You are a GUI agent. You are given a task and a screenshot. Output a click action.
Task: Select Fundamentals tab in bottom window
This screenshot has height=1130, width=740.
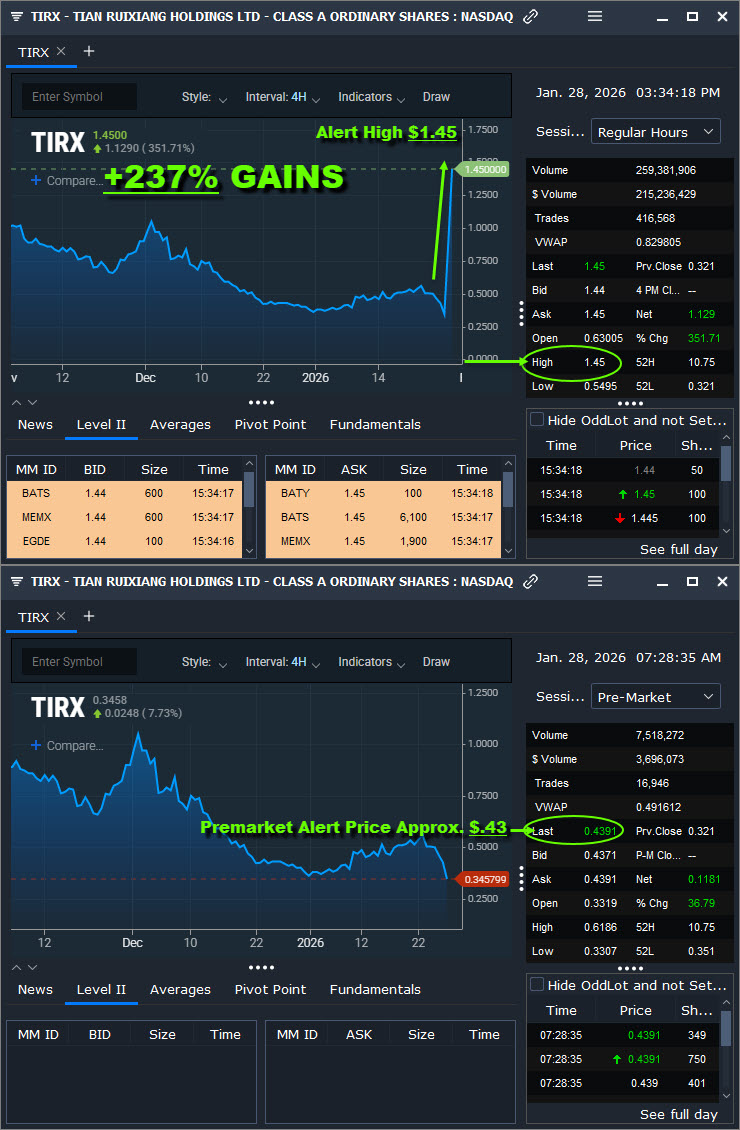tap(375, 989)
